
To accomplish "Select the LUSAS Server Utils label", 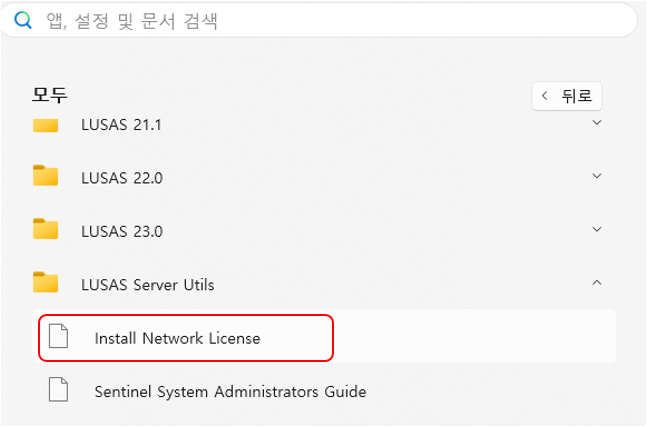I will click(147, 284).
